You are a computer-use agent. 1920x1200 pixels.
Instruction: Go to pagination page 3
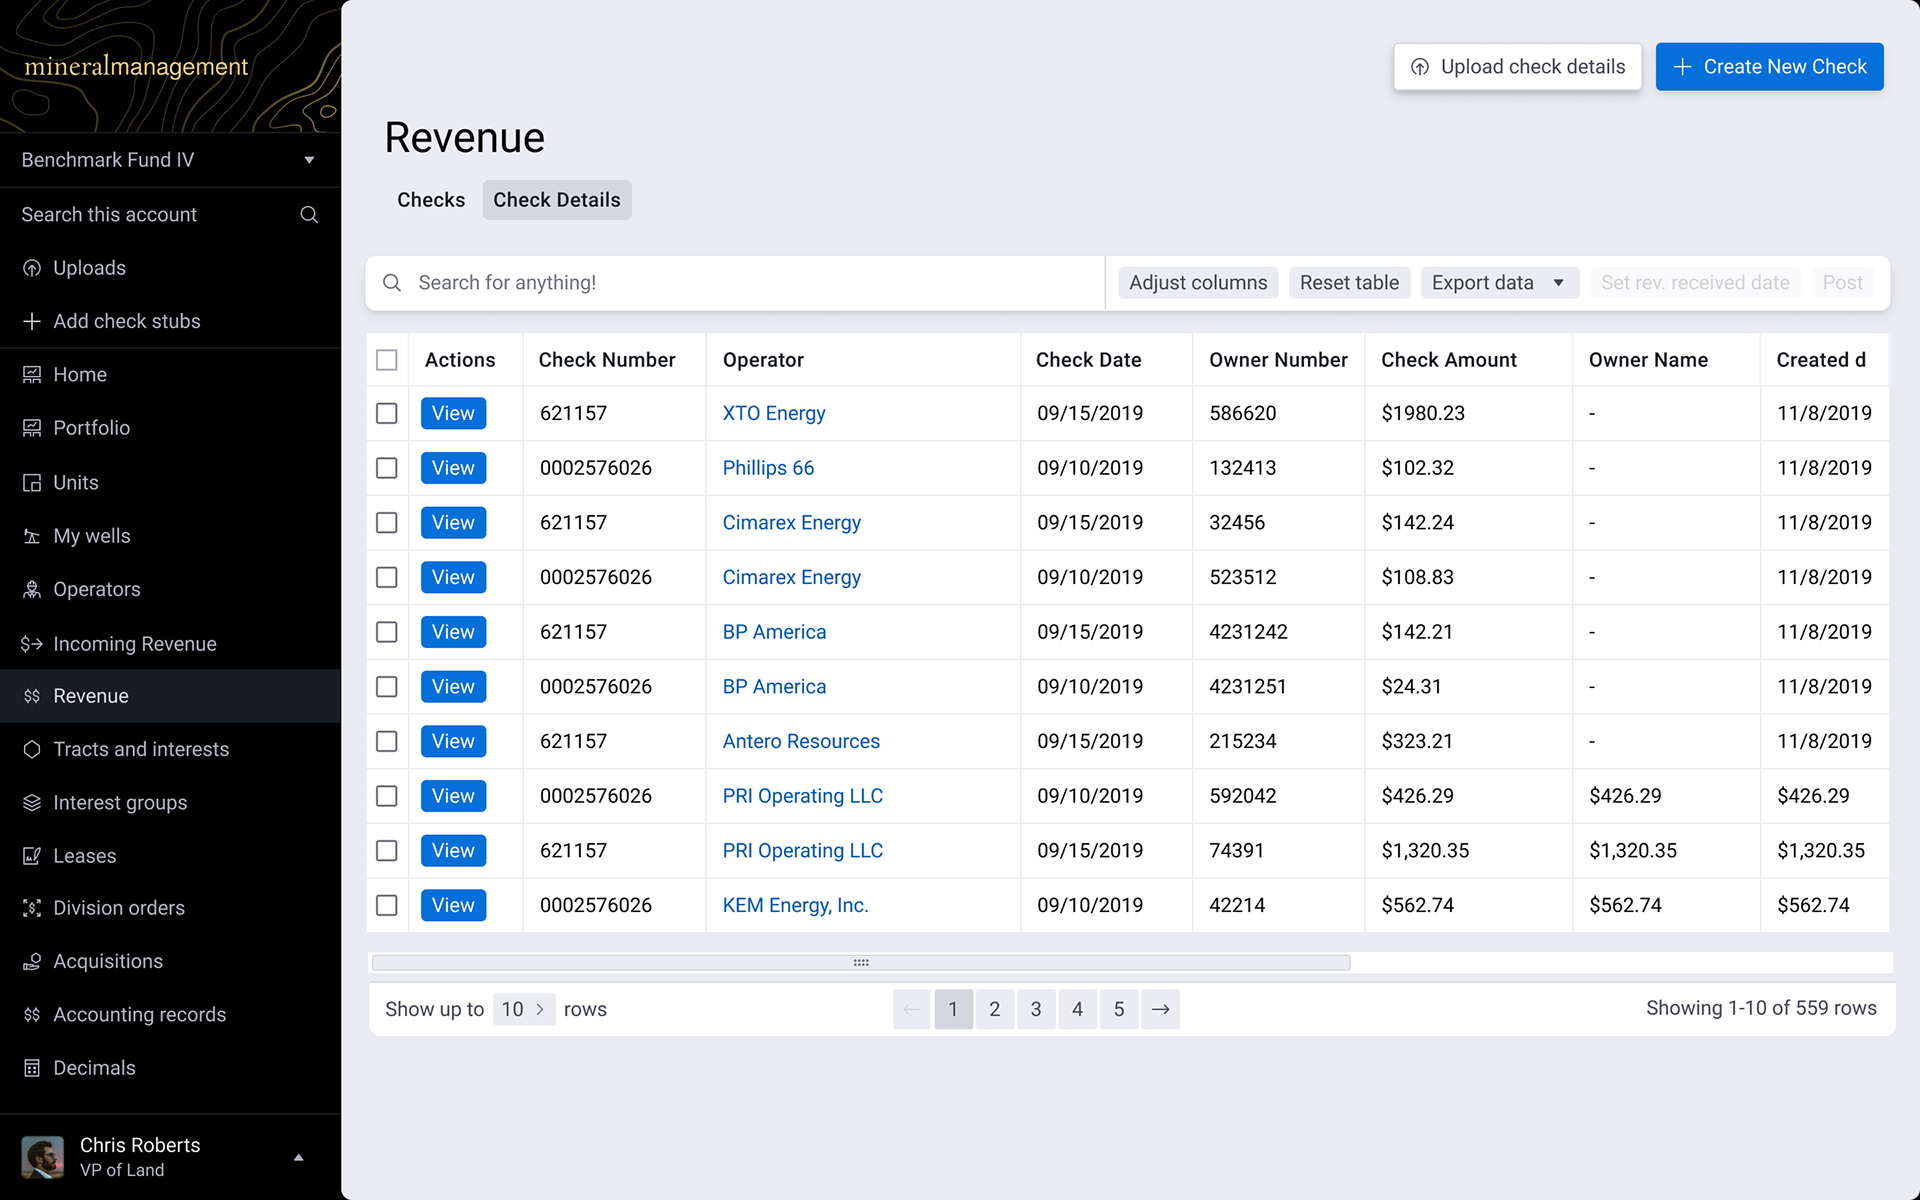[1036, 1009]
